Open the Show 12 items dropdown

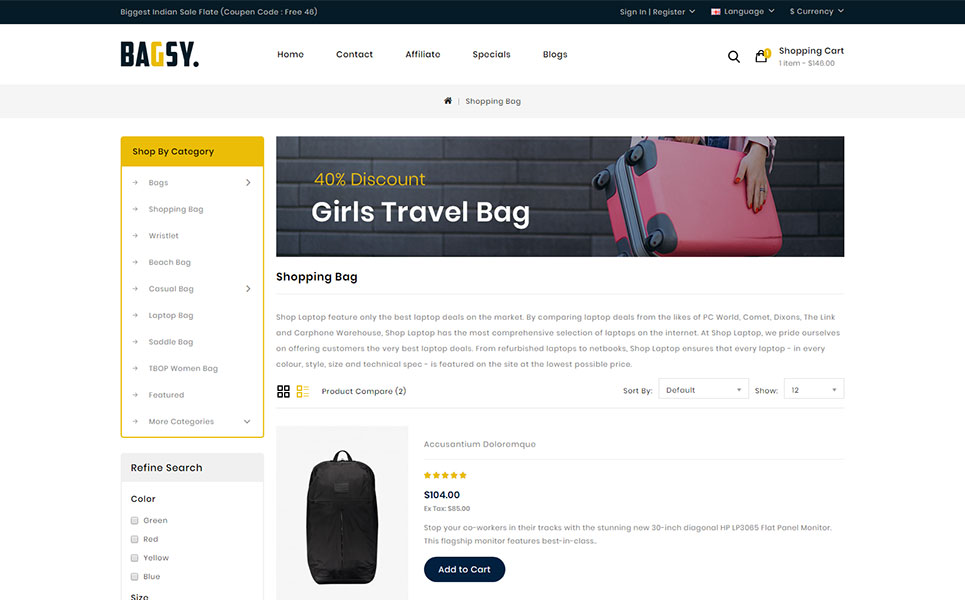(x=814, y=390)
